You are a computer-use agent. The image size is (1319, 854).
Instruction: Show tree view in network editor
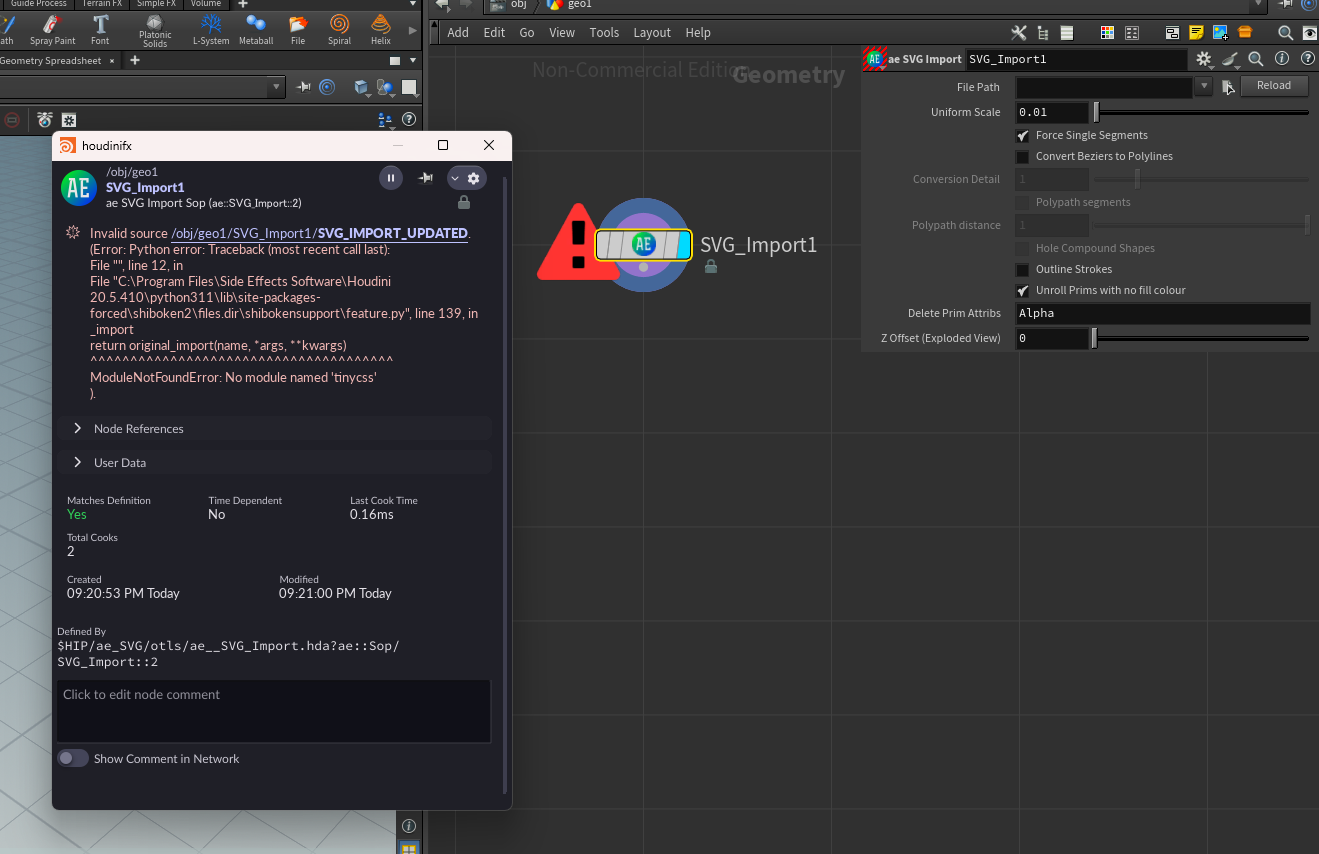coord(1043,33)
